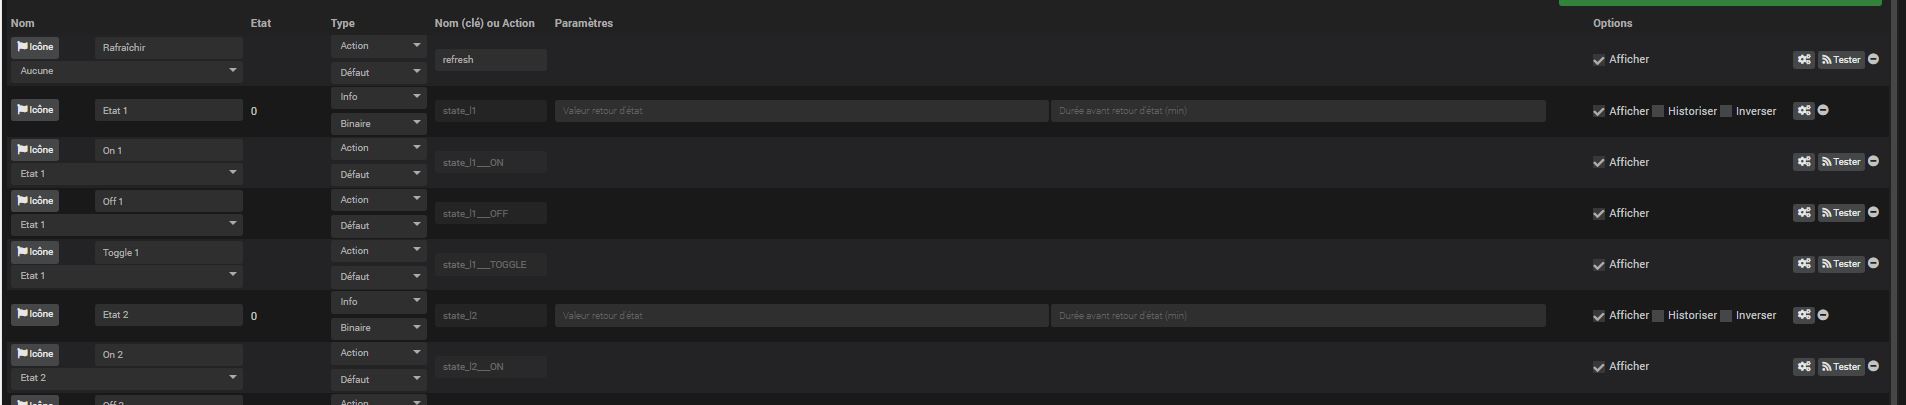The width and height of the screenshot is (1906, 405).
Task: Open settings gears for Rafraîchir command
Action: pyautogui.click(x=1803, y=60)
